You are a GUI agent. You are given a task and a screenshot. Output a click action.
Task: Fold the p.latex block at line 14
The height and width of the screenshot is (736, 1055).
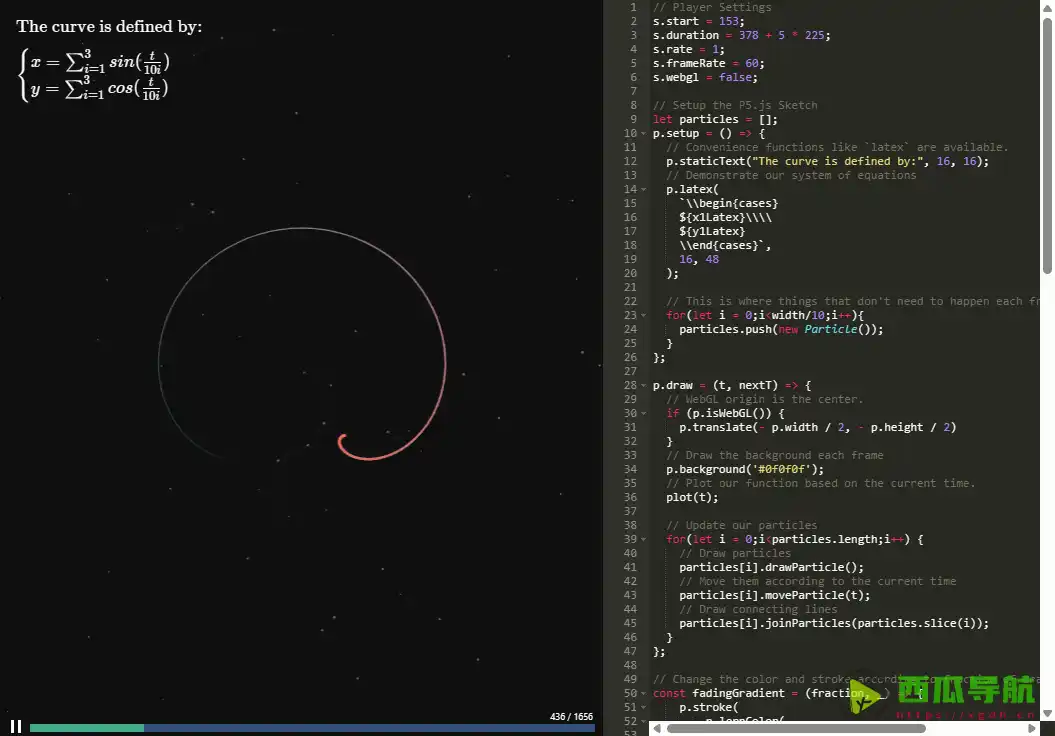644,189
